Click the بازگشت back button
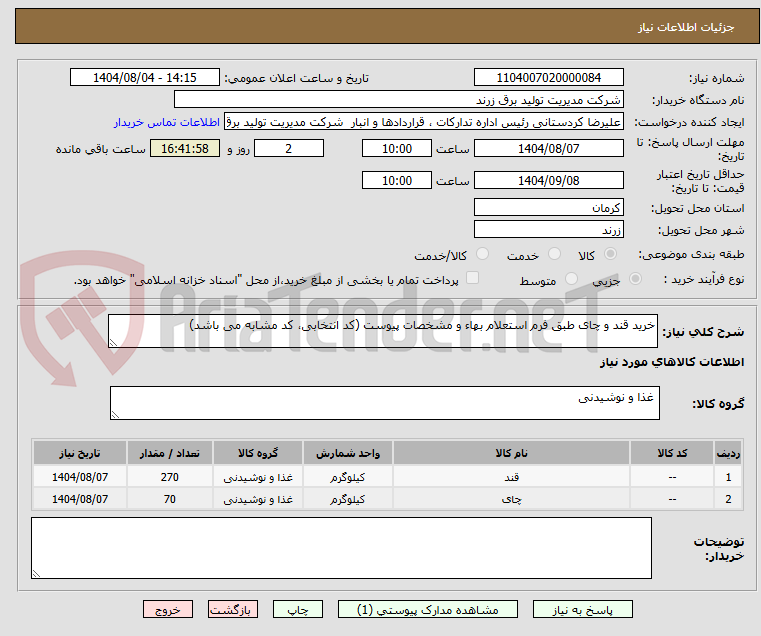 (233, 609)
